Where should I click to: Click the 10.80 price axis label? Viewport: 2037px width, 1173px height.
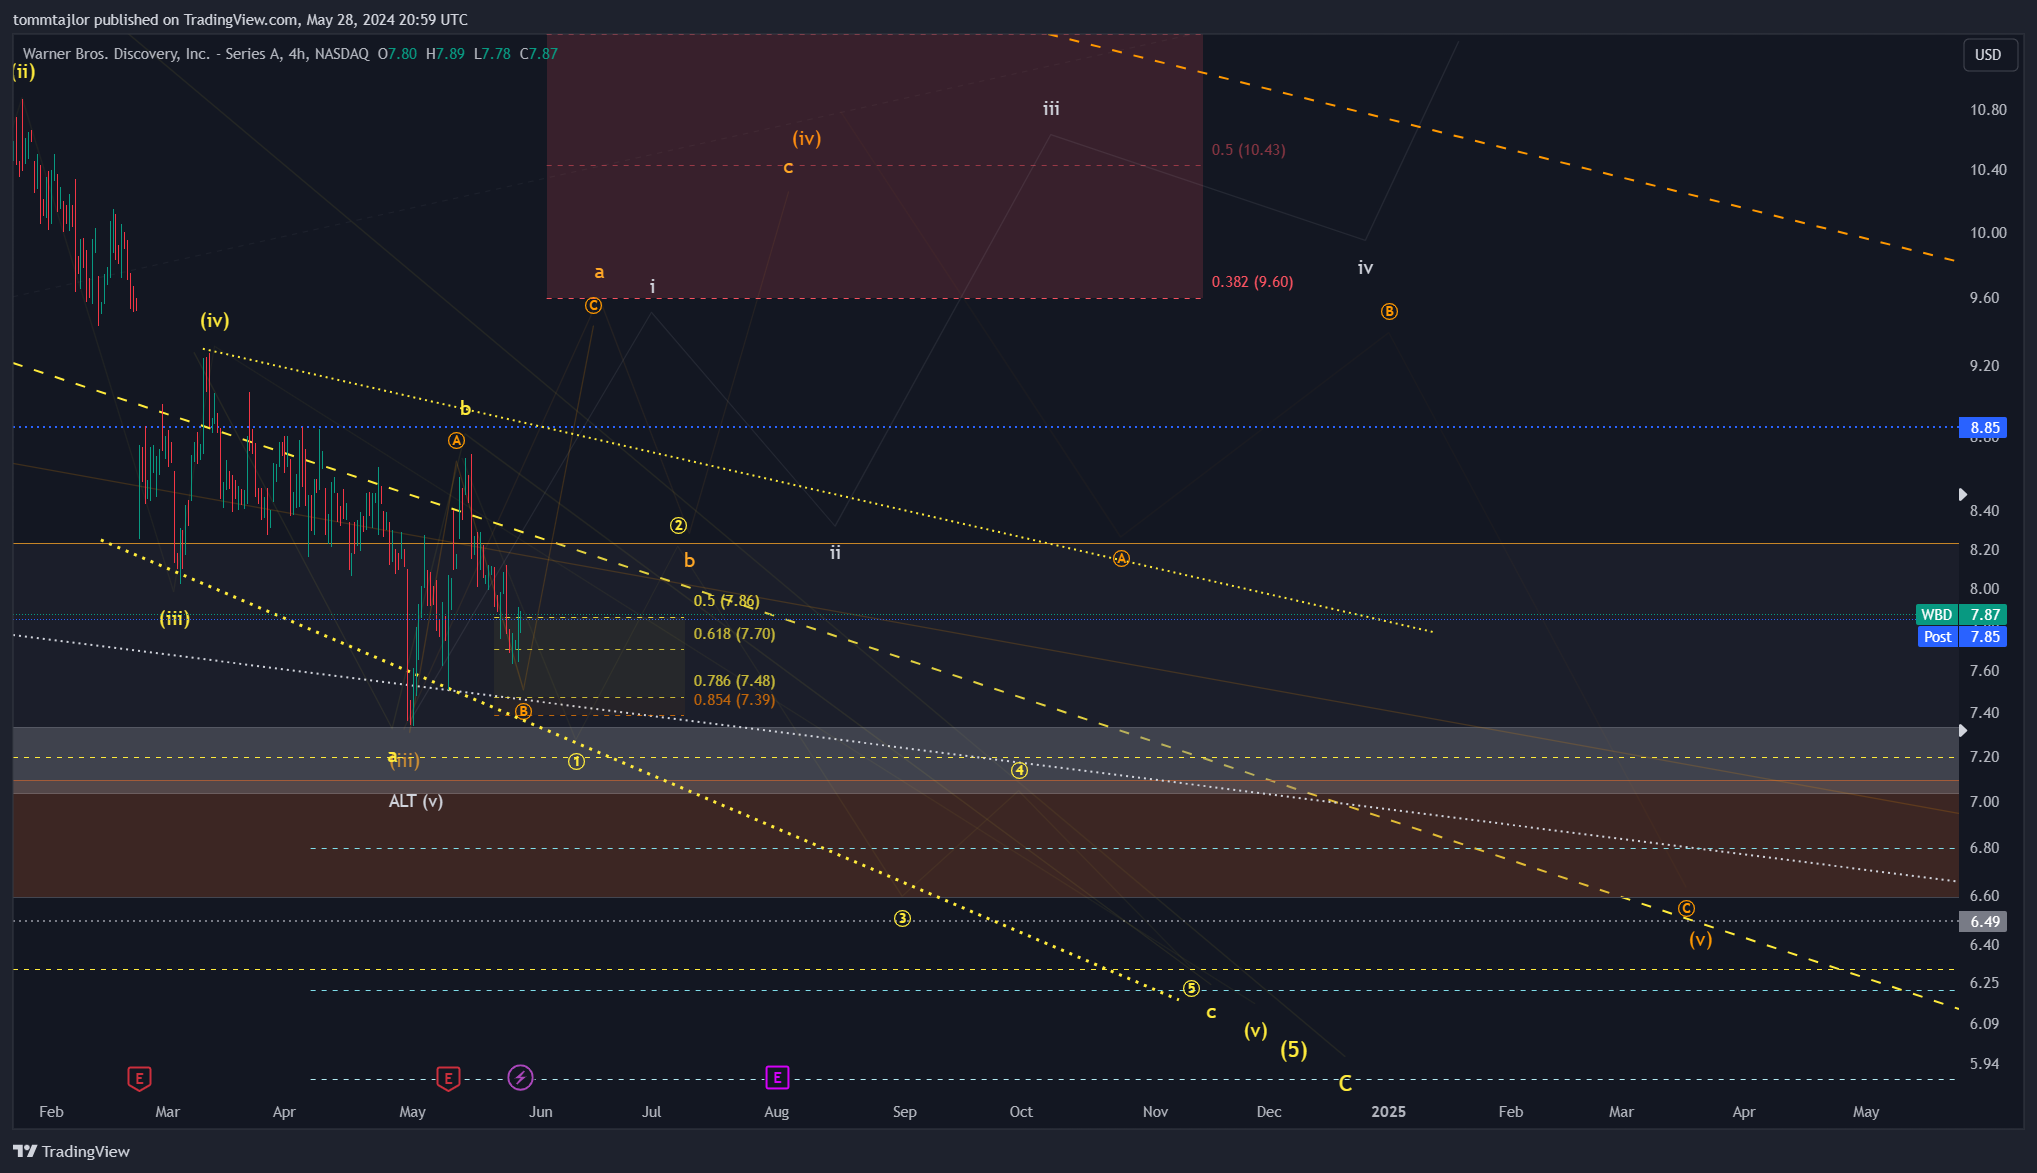(1988, 110)
